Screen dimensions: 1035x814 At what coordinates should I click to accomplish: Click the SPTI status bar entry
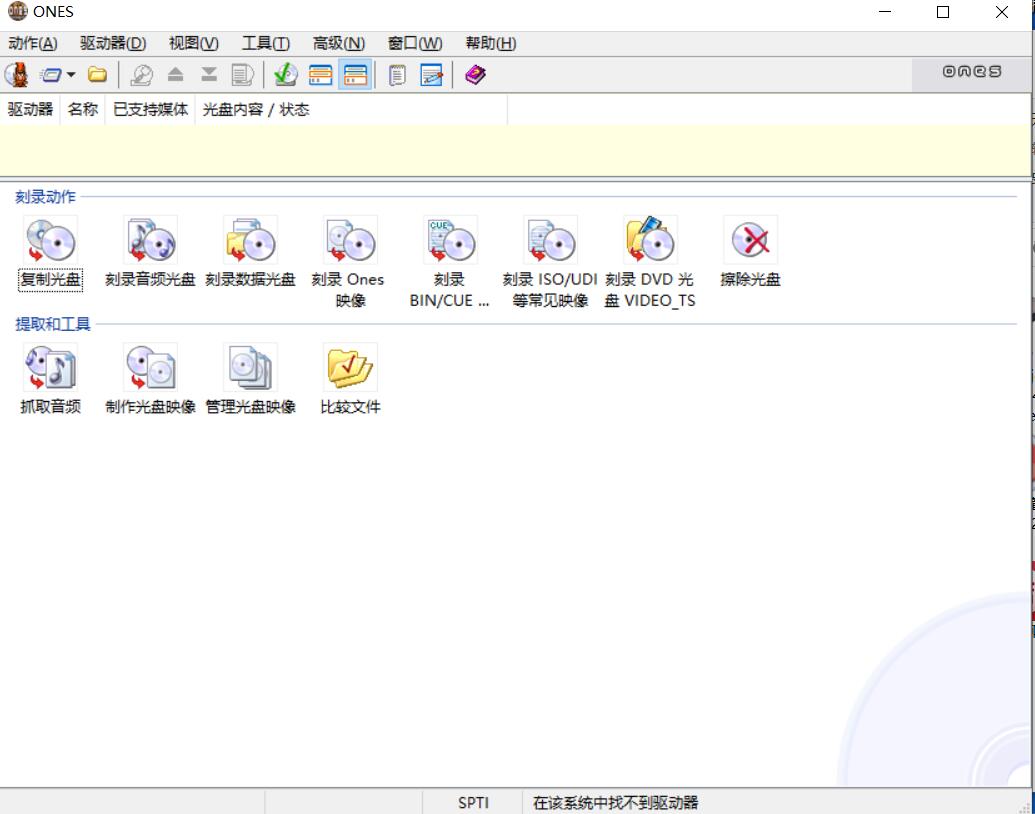coord(473,803)
